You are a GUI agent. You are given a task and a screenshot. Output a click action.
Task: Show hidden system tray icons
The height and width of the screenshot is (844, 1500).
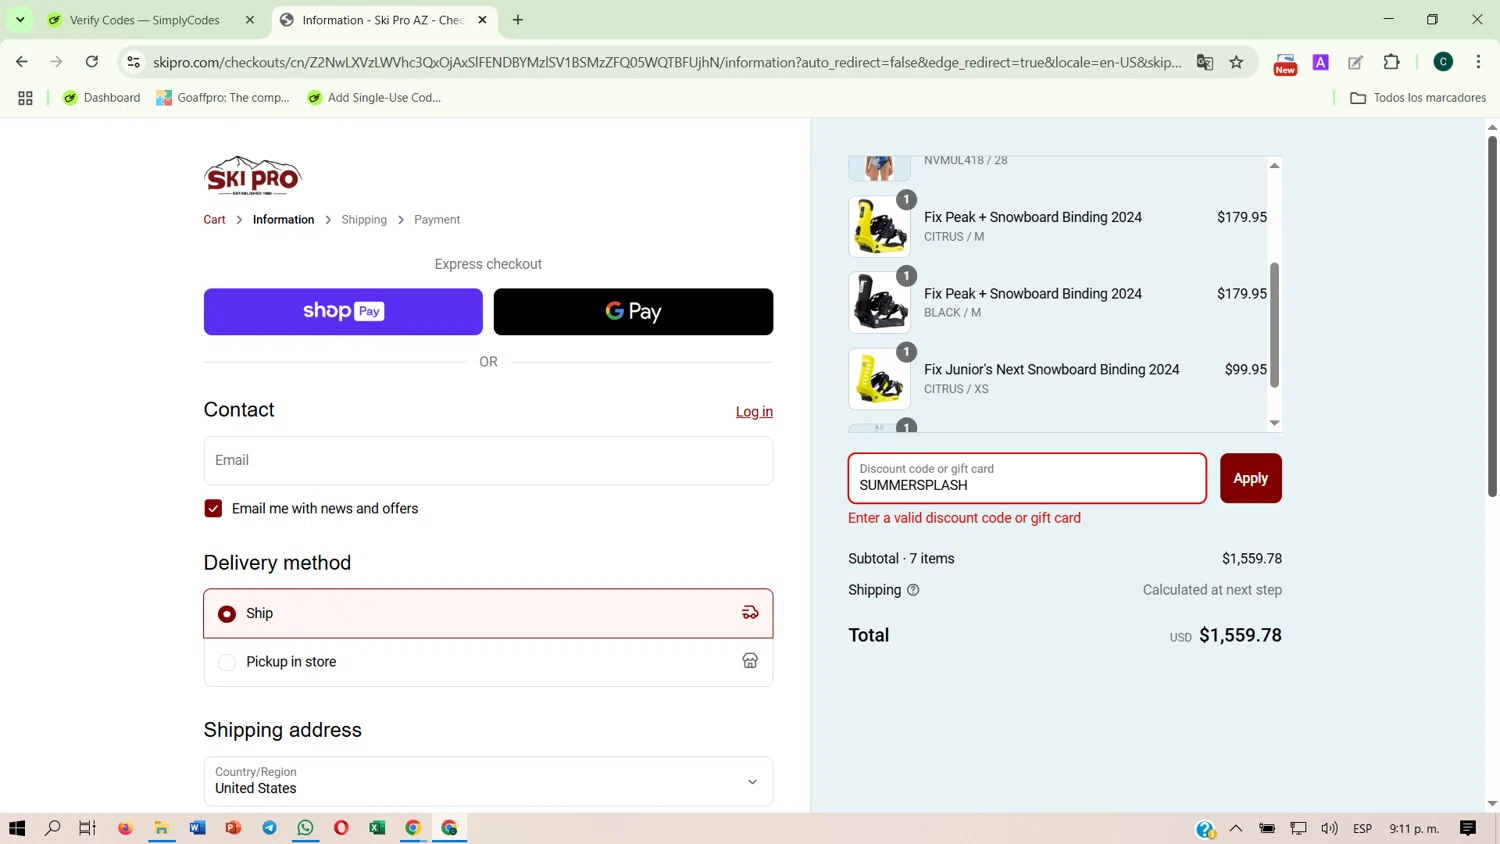point(1236,828)
